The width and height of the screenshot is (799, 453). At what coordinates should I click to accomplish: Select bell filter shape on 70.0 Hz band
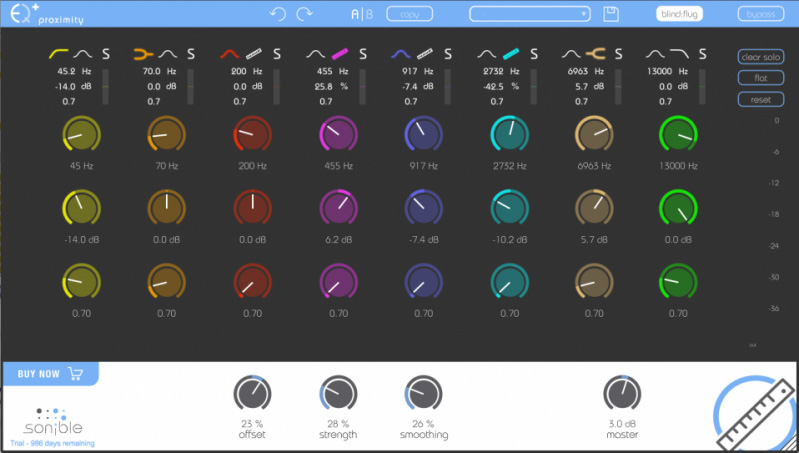click(168, 54)
